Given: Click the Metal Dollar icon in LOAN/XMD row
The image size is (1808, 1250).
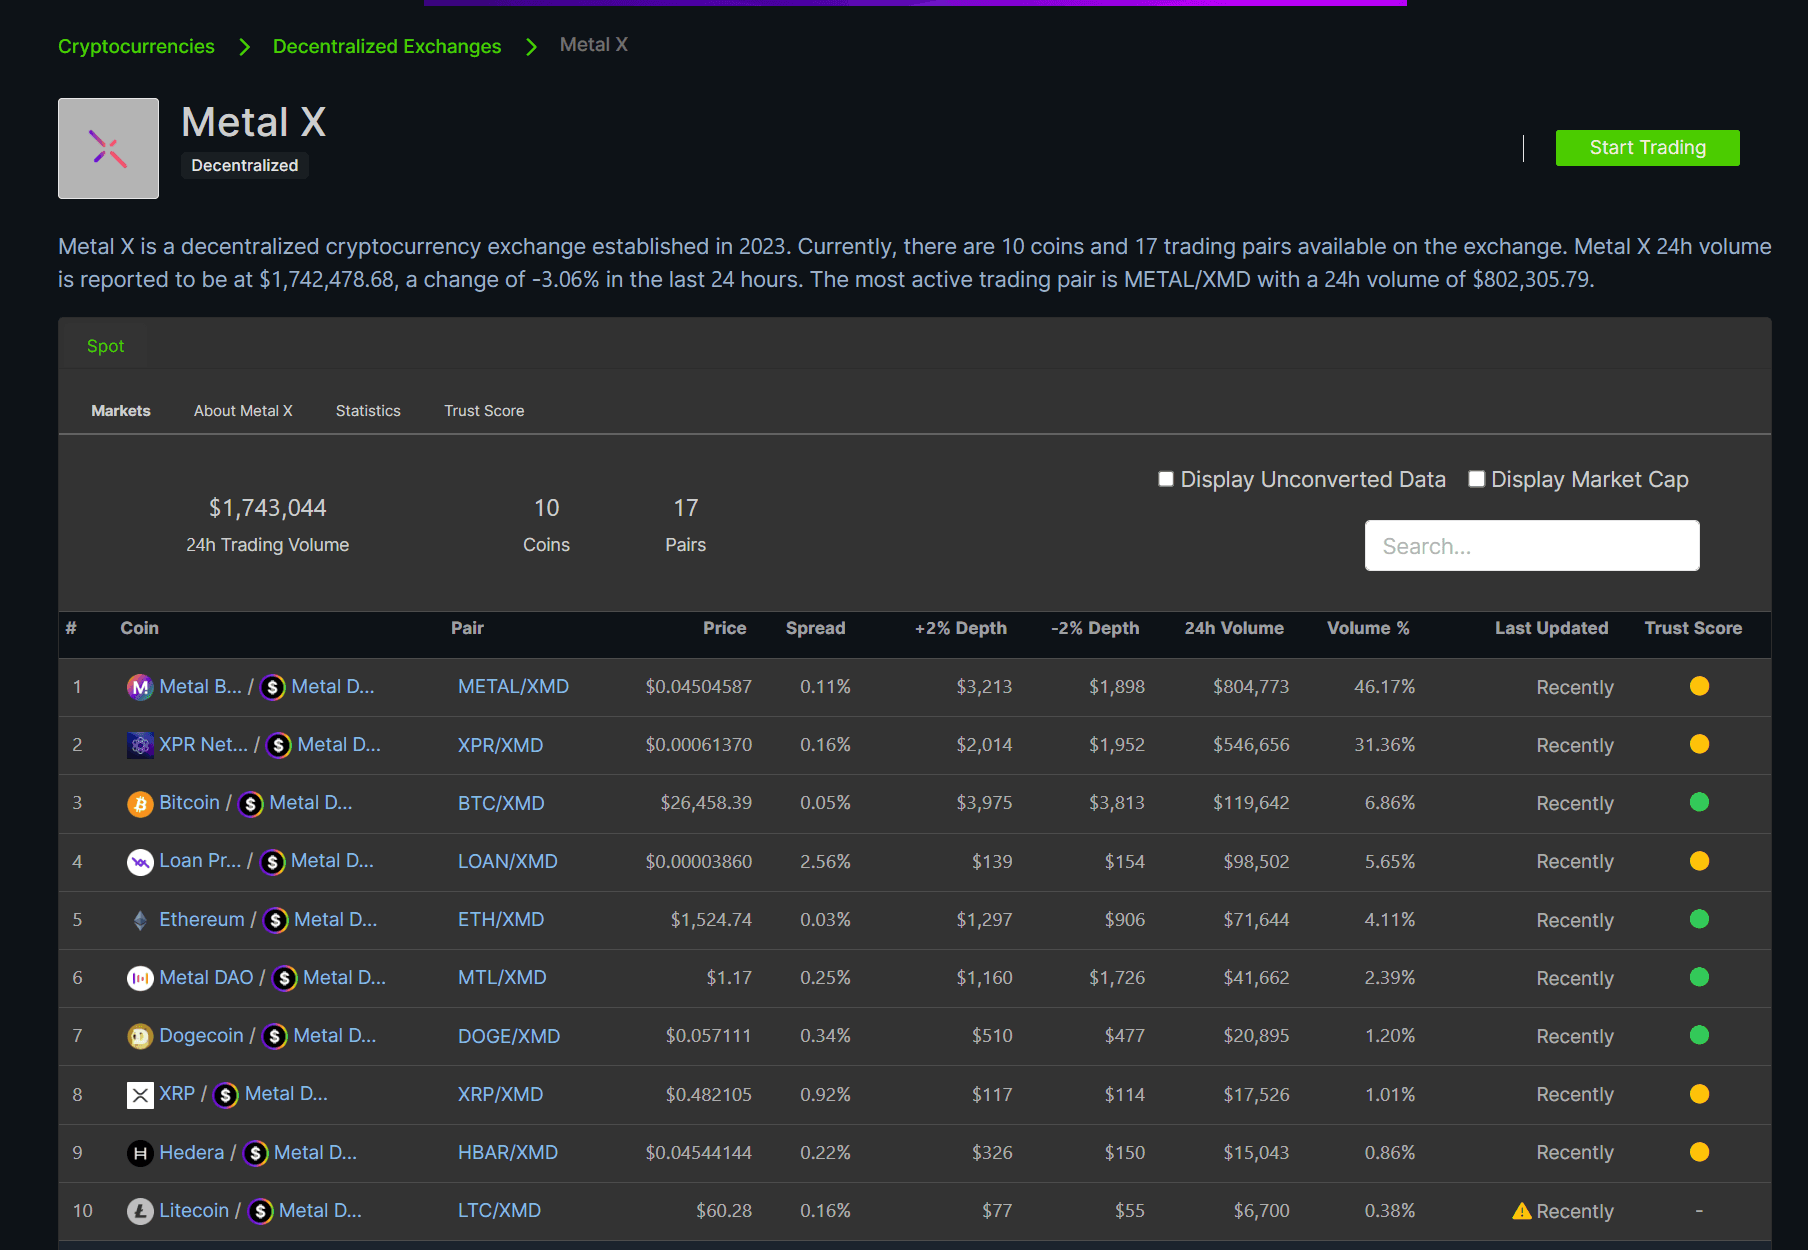Looking at the screenshot, I should click(x=272, y=861).
